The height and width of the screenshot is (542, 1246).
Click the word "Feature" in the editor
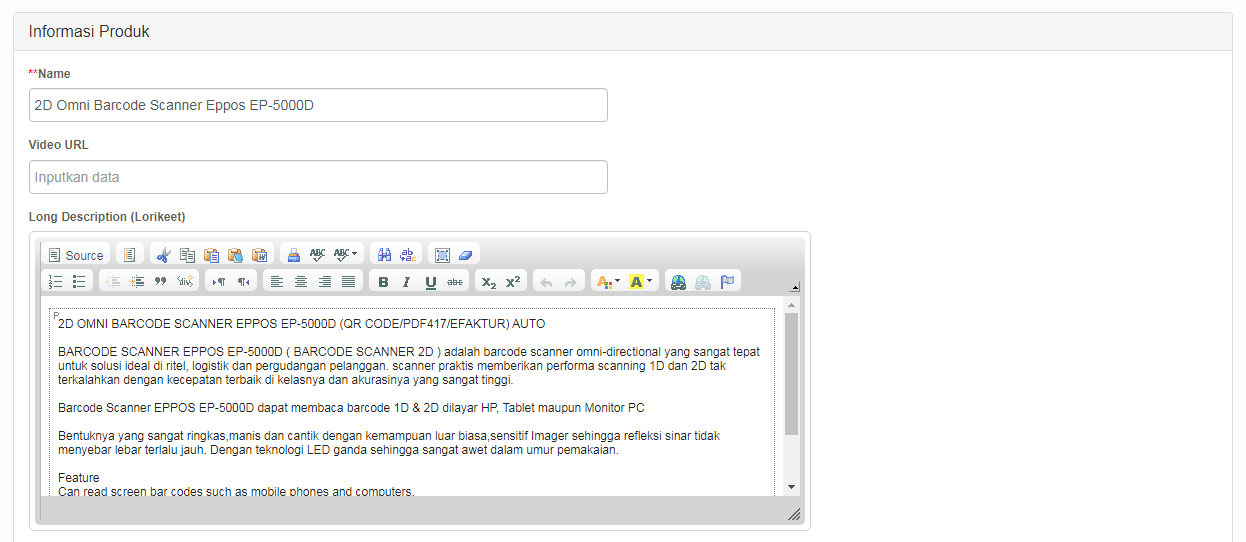coord(79,478)
